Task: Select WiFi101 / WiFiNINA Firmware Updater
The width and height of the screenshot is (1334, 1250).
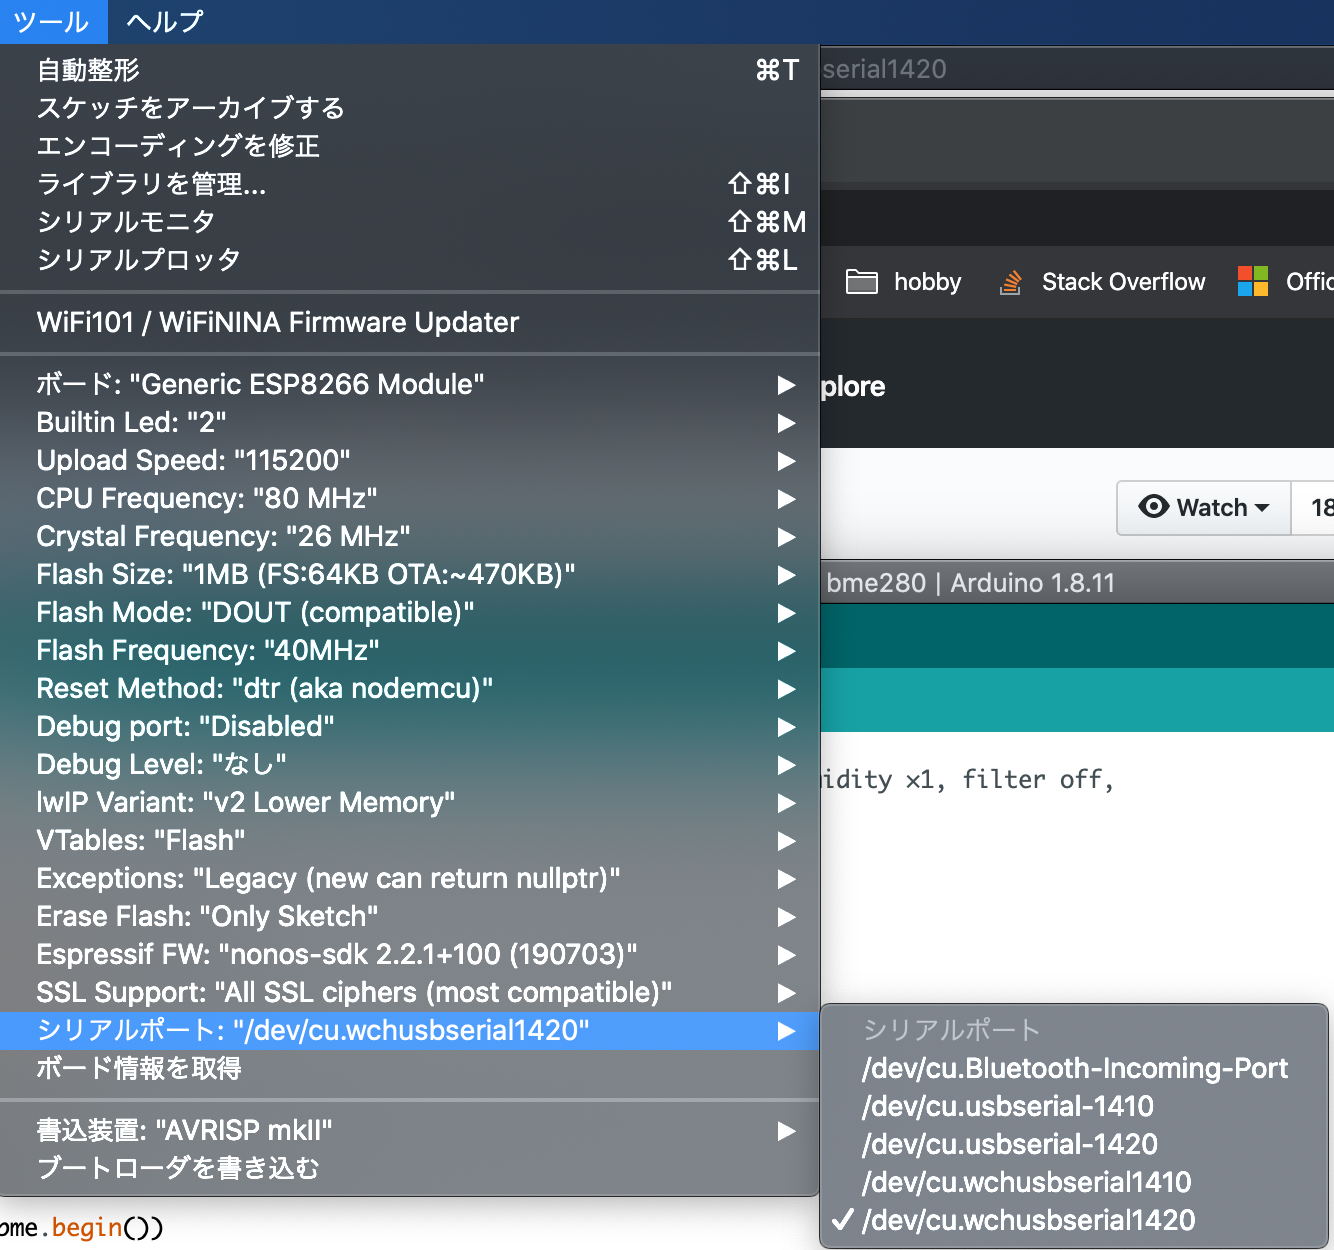Action: 277,322
